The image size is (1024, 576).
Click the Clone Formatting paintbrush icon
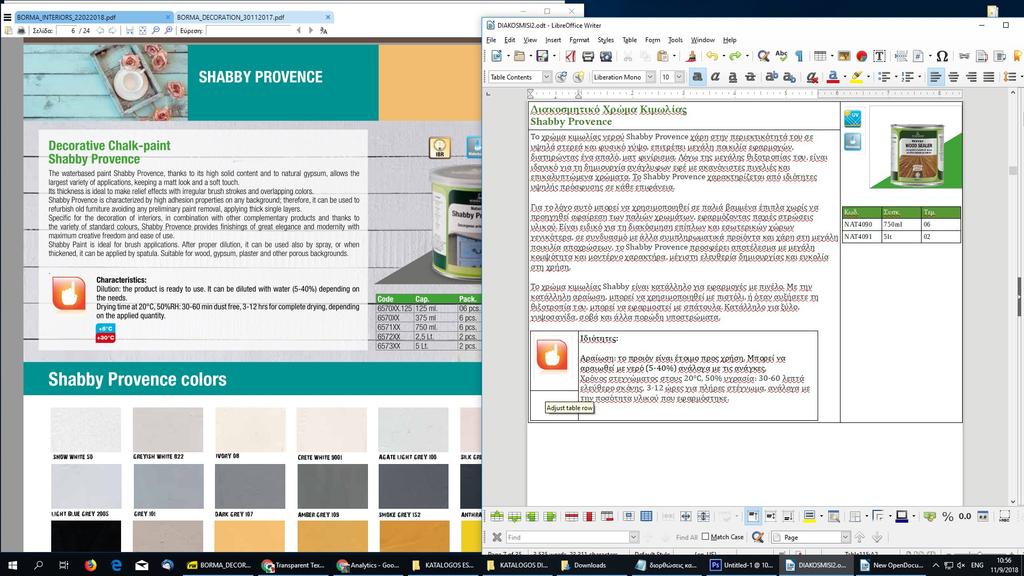point(691,57)
